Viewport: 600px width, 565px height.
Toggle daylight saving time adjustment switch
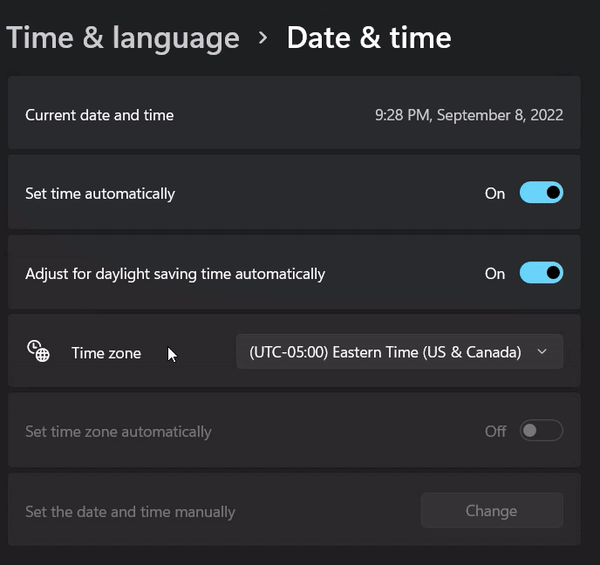pos(541,273)
